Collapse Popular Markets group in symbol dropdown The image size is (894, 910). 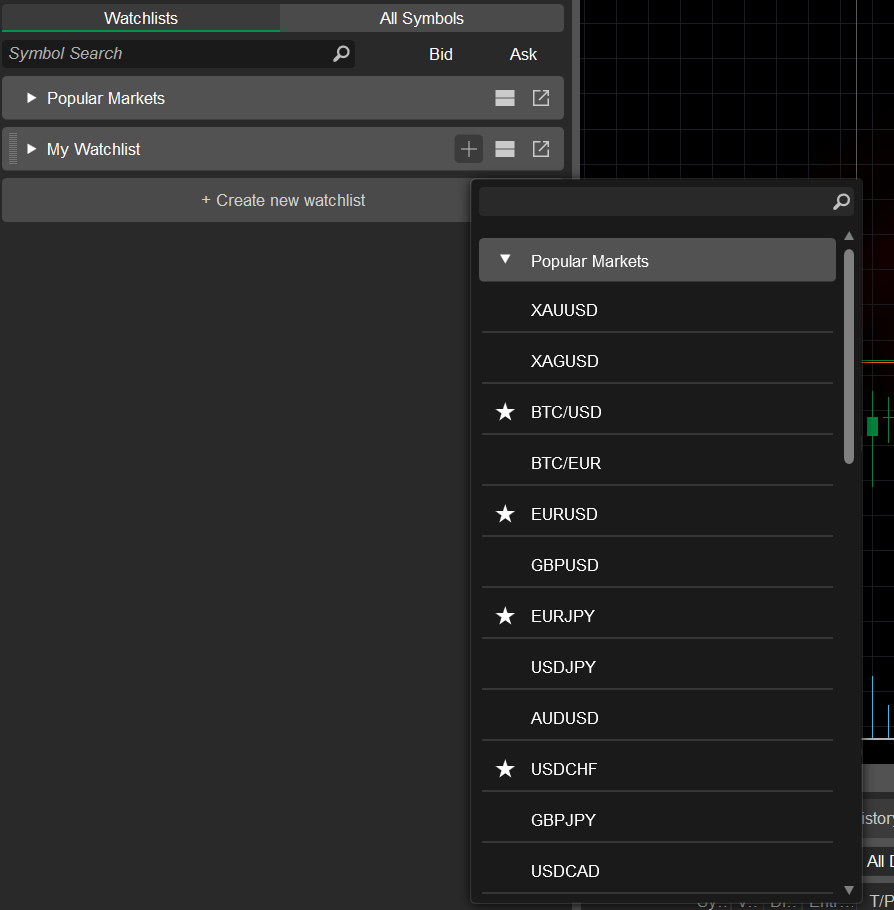[505, 260]
